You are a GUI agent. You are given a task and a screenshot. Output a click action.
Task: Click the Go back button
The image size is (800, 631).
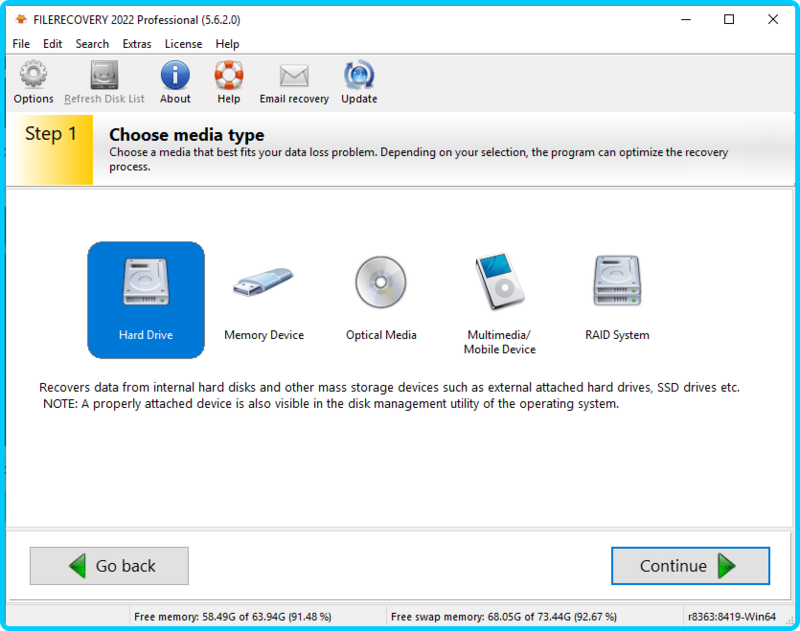click(x=109, y=566)
